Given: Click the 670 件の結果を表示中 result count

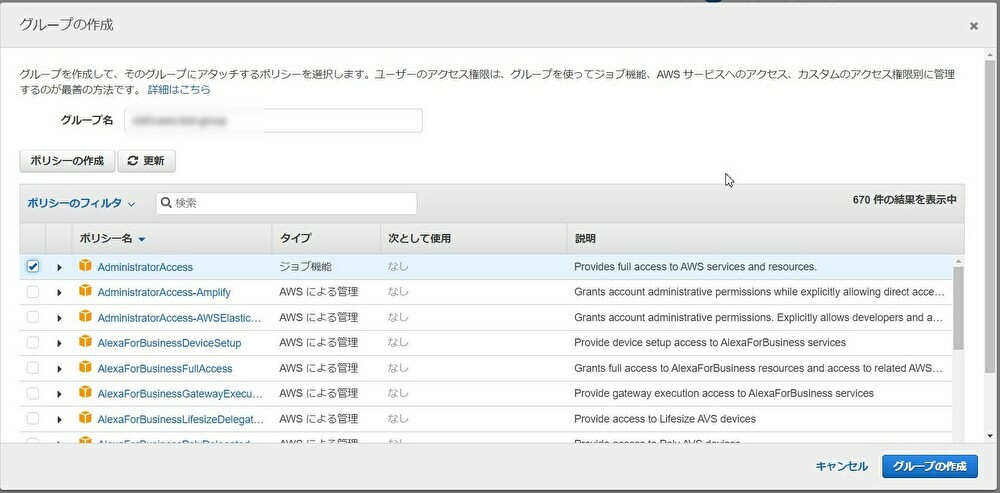Looking at the screenshot, I should click(x=904, y=200).
